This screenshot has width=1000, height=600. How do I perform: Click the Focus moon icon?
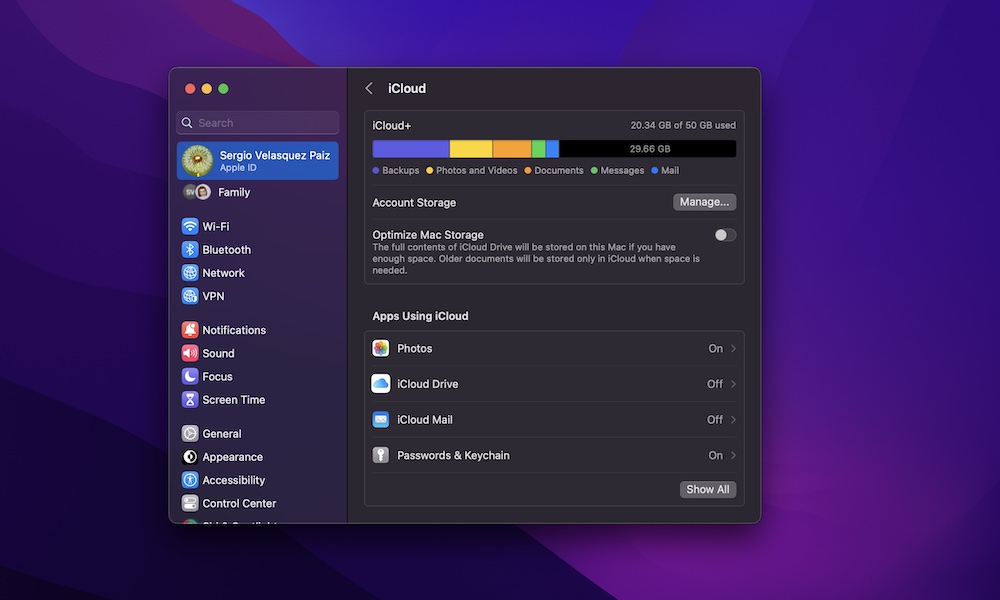(x=189, y=376)
